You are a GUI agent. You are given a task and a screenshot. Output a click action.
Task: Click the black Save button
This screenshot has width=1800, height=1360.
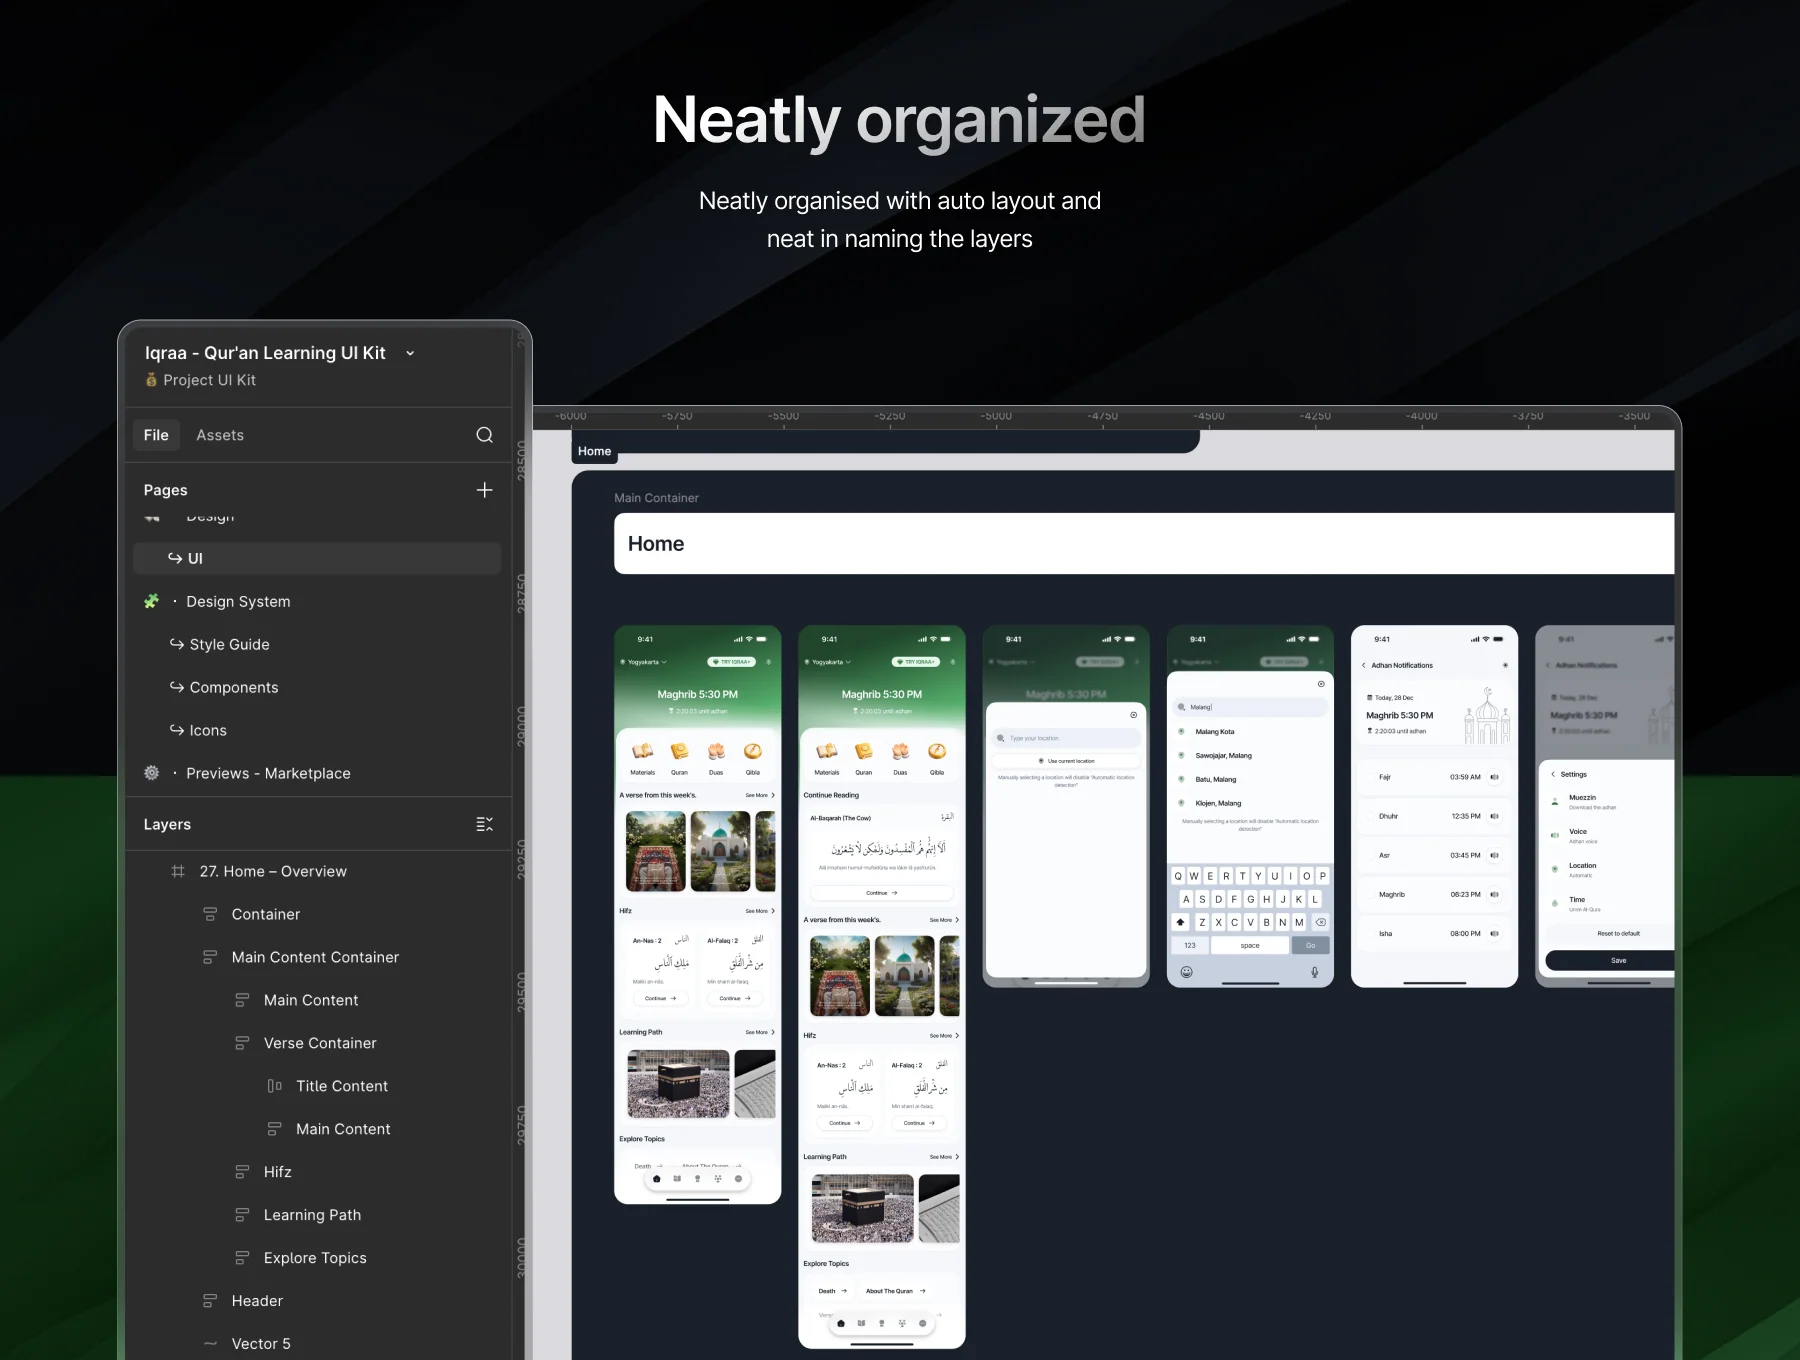pyautogui.click(x=1610, y=960)
